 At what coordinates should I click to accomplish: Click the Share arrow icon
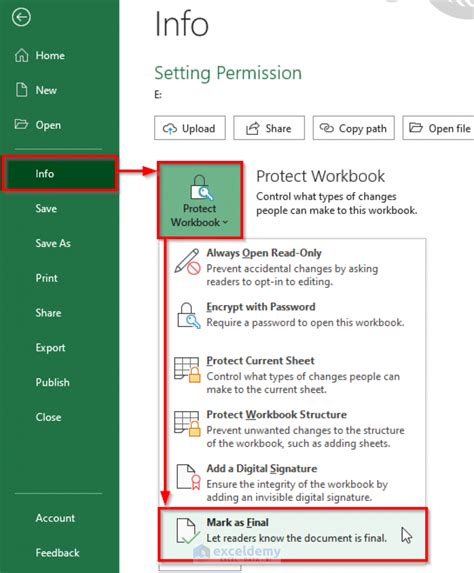253,128
